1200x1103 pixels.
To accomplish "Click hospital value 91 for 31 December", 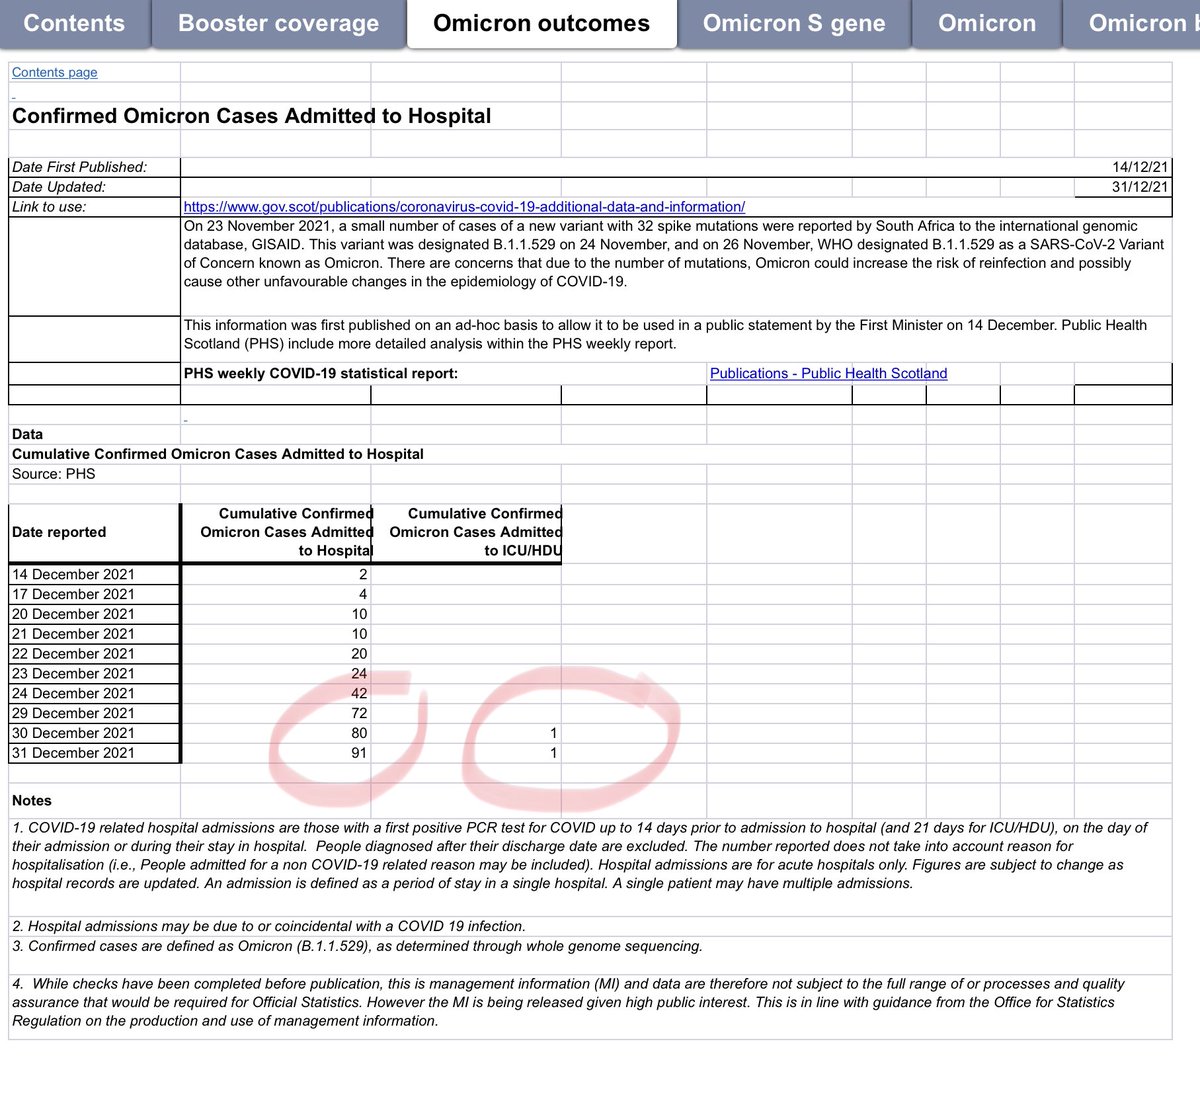I will pos(276,753).
